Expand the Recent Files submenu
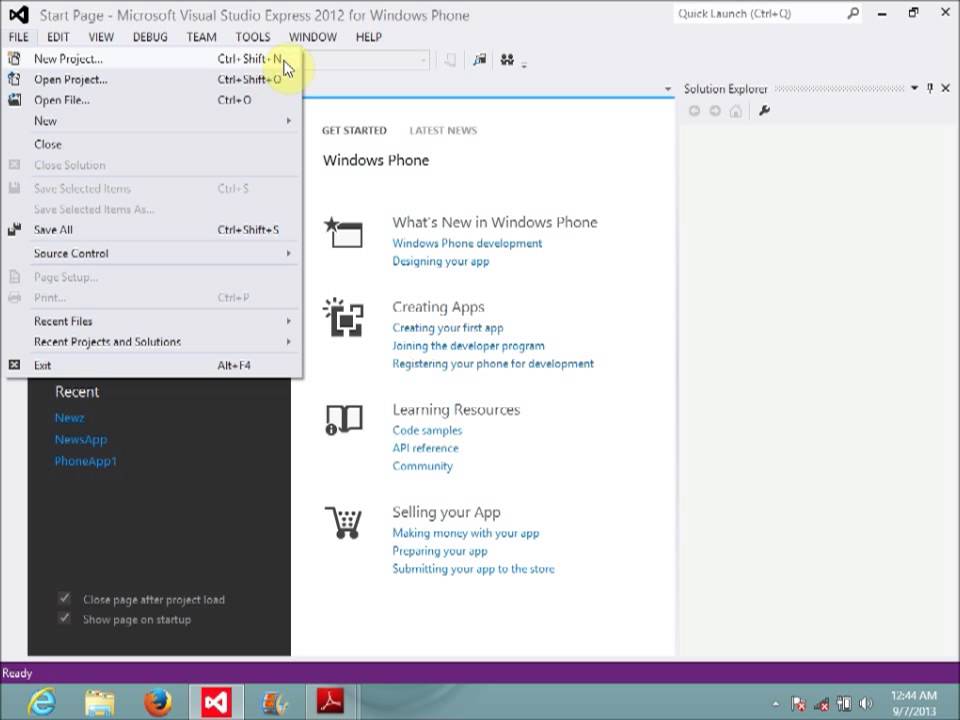 pyautogui.click(x=153, y=321)
